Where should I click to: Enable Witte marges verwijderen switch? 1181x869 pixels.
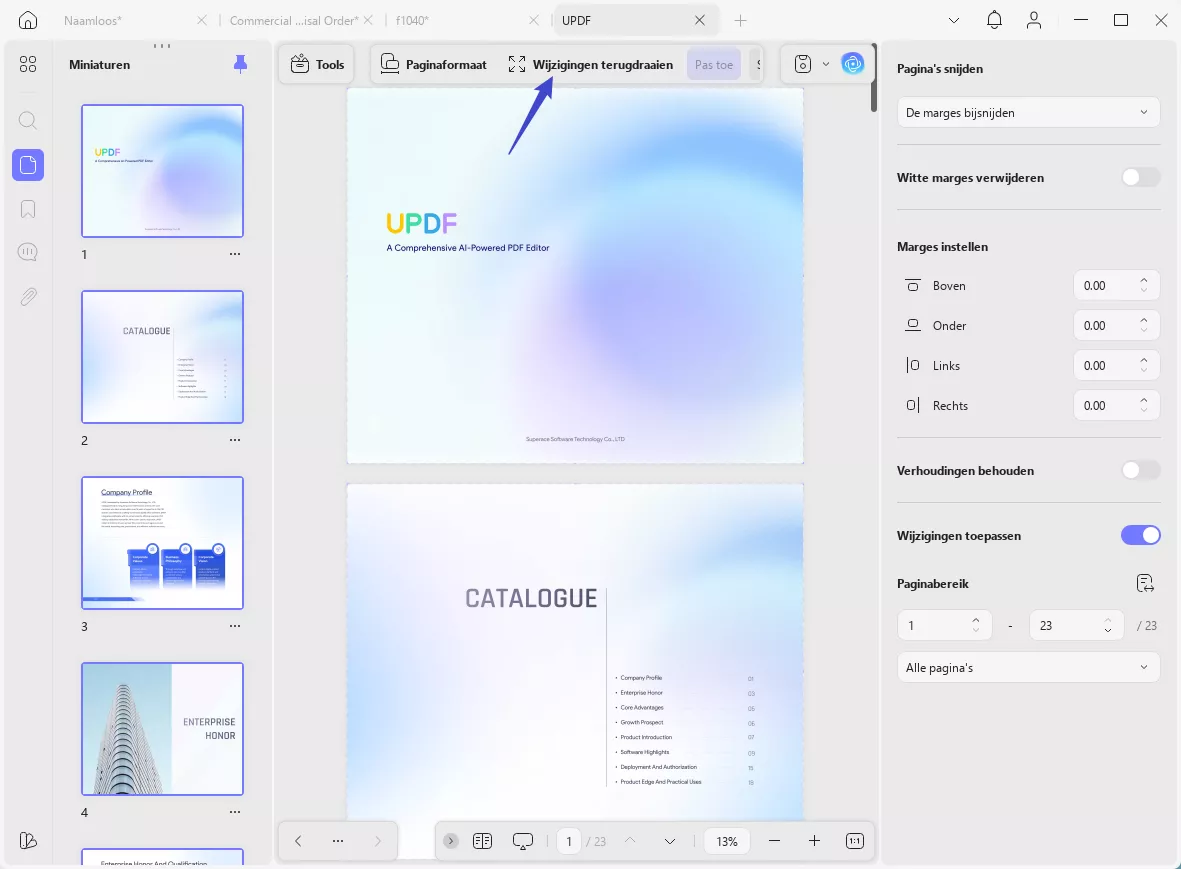(1140, 178)
